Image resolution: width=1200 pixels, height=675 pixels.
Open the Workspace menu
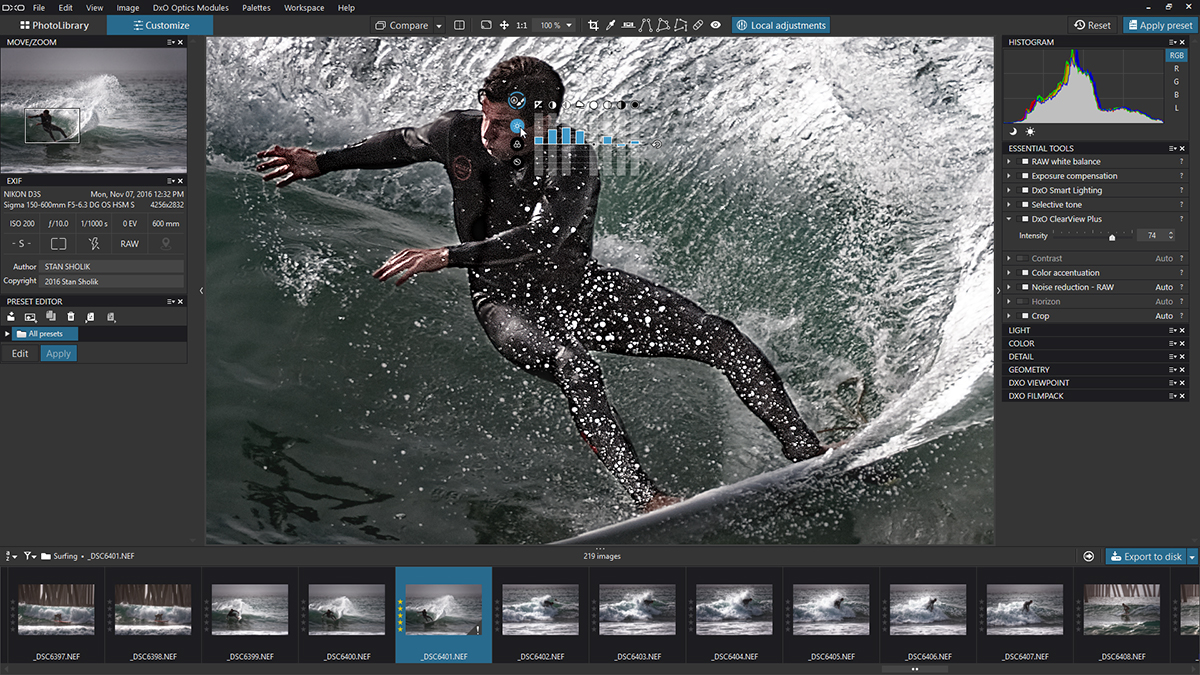tap(304, 8)
